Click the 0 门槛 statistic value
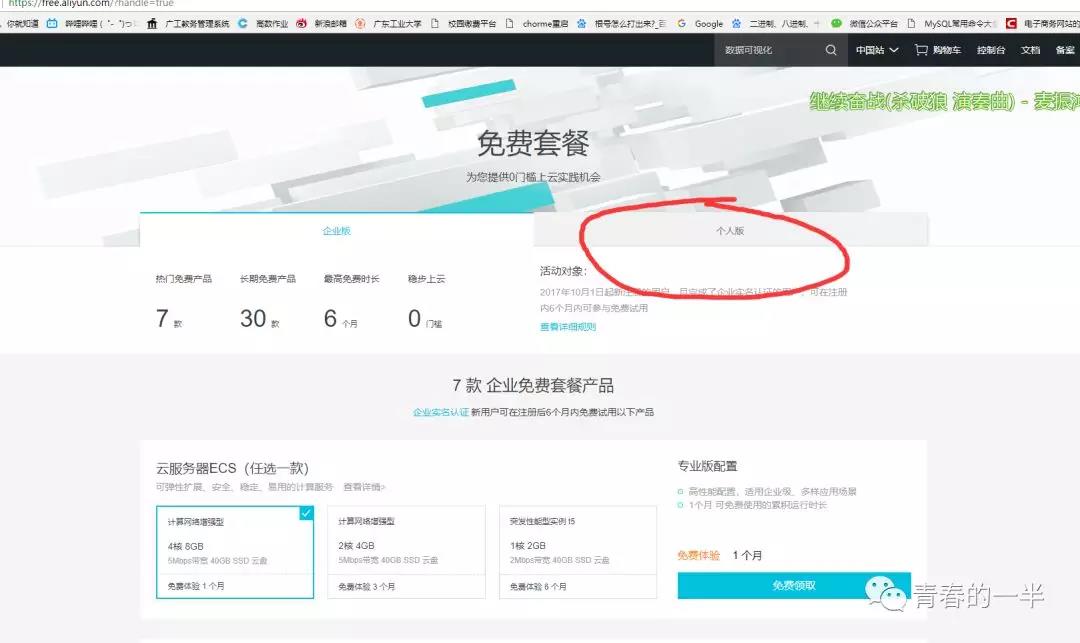The image size is (1080, 643). point(425,319)
